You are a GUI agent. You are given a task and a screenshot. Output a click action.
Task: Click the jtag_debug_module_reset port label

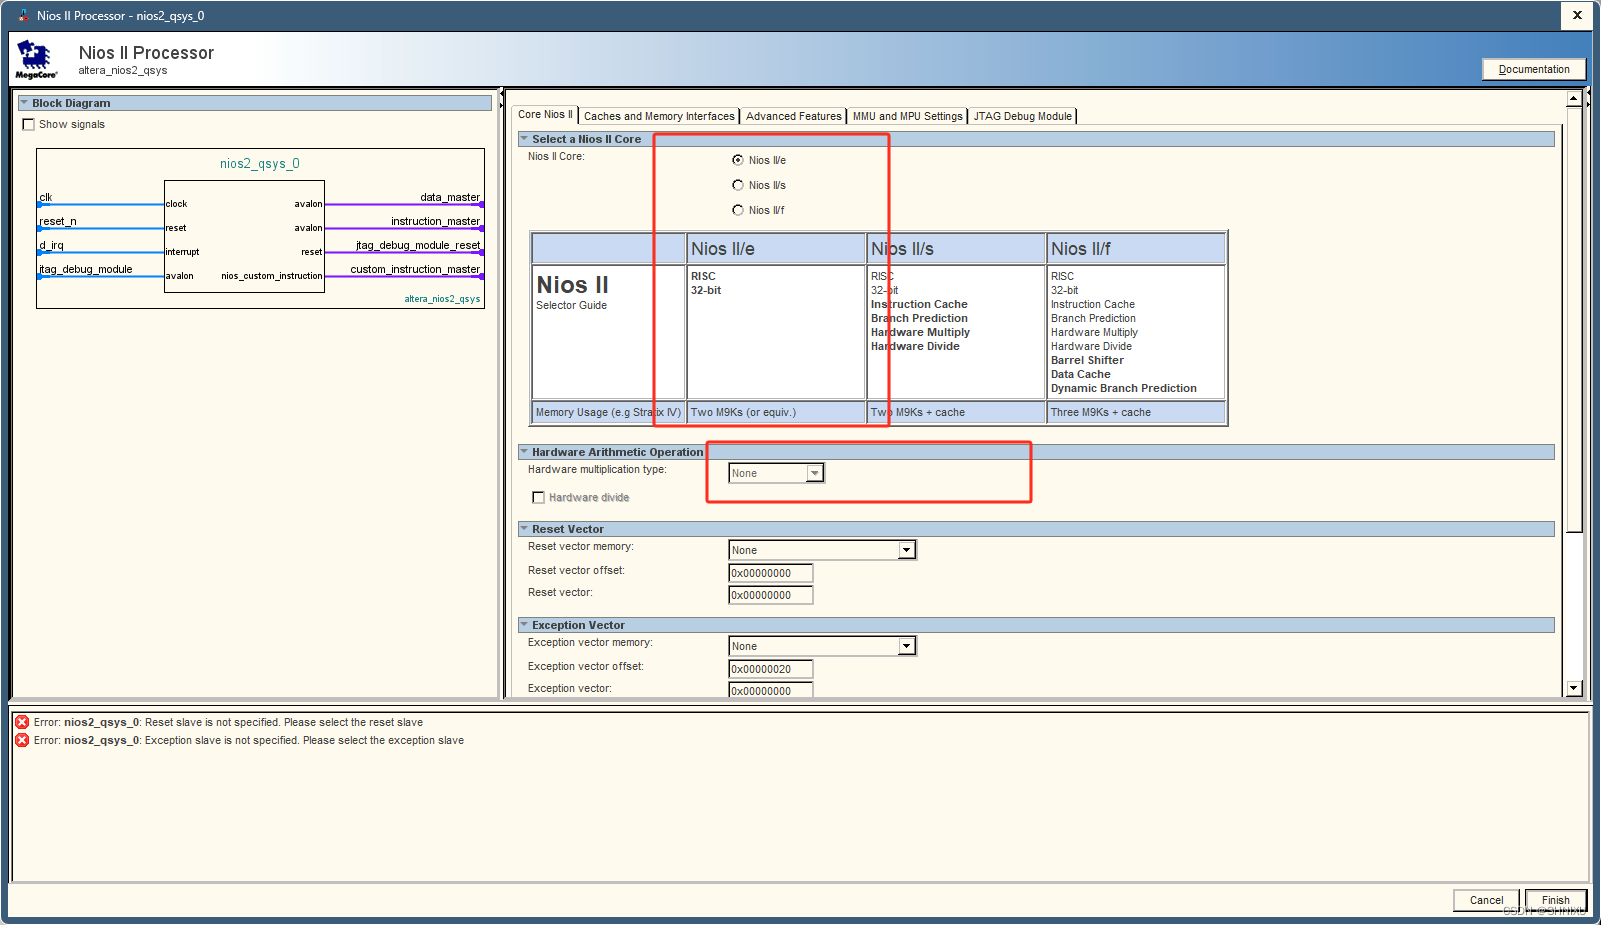(x=418, y=245)
